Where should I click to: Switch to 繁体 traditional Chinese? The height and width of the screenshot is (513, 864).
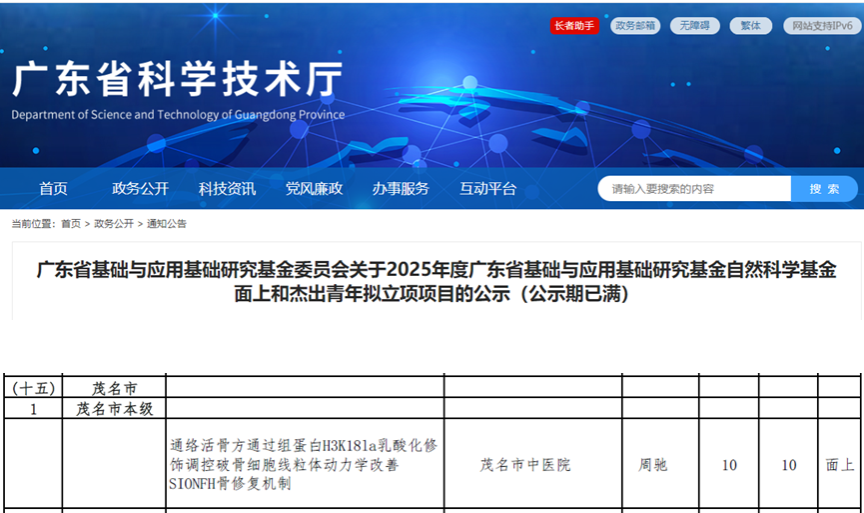coord(750,26)
